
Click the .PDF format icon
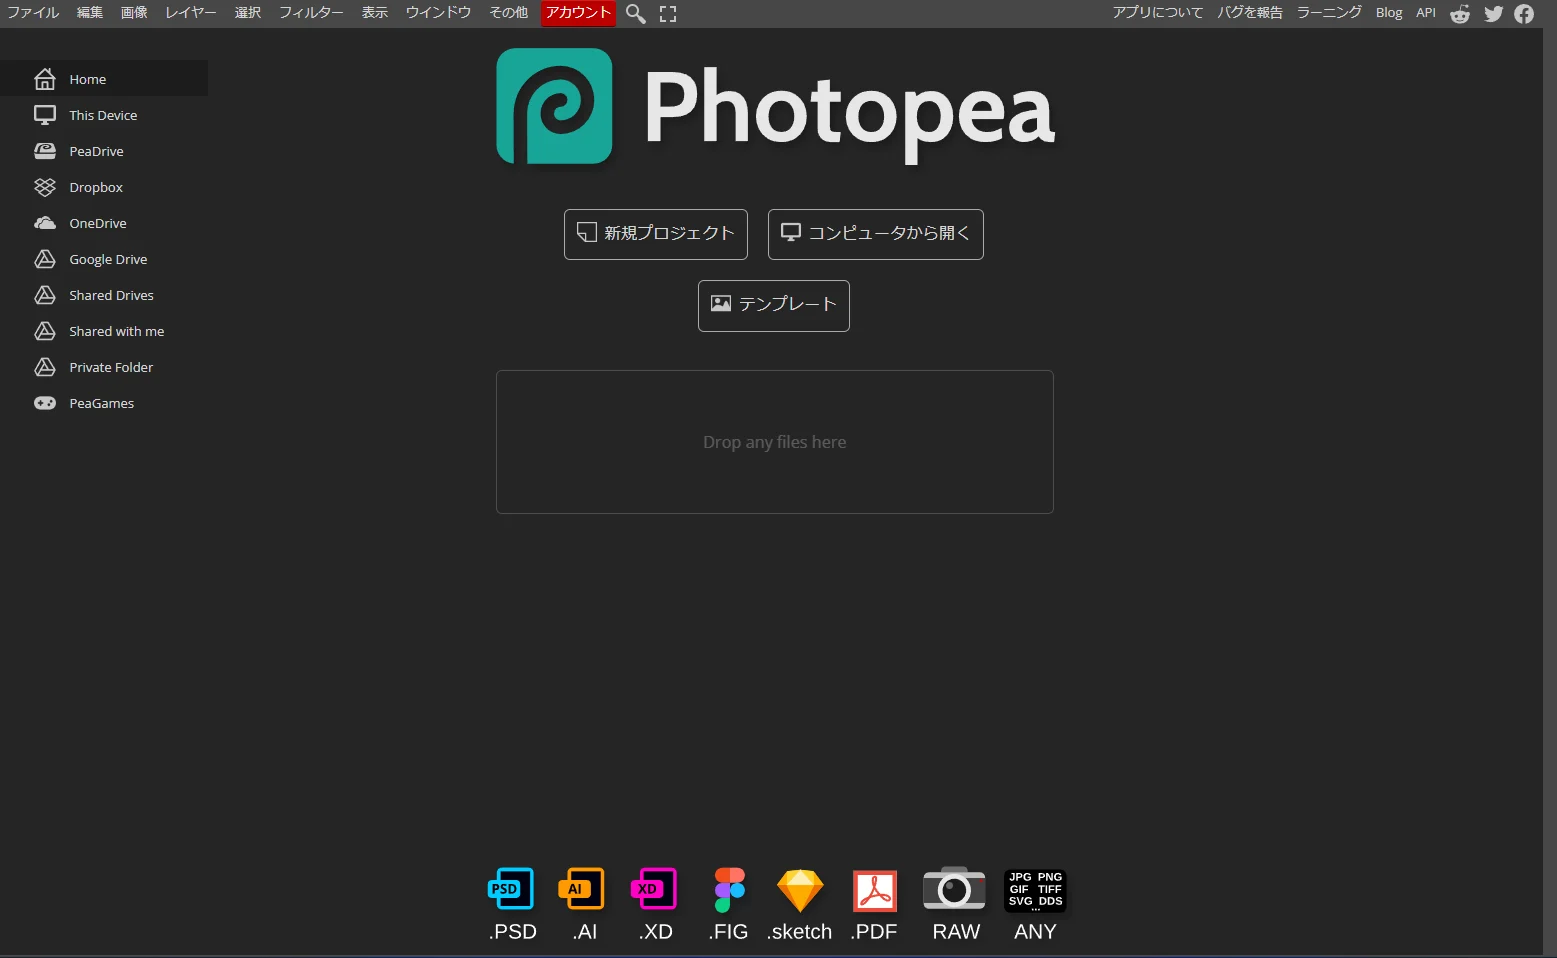pyautogui.click(x=875, y=890)
